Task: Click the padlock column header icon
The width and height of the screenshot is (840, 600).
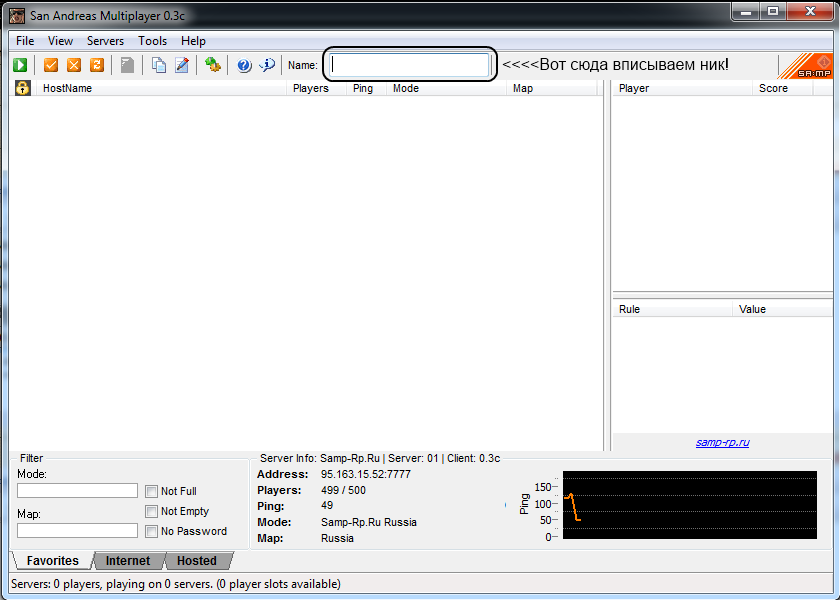Action: pyautogui.click(x=22, y=88)
